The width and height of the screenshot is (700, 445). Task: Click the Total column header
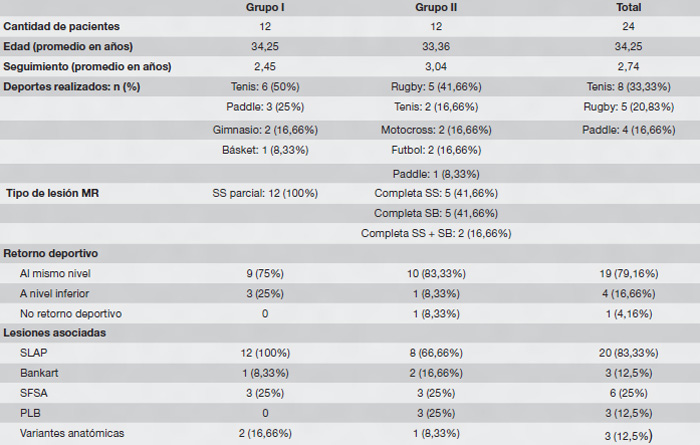[629, 7]
